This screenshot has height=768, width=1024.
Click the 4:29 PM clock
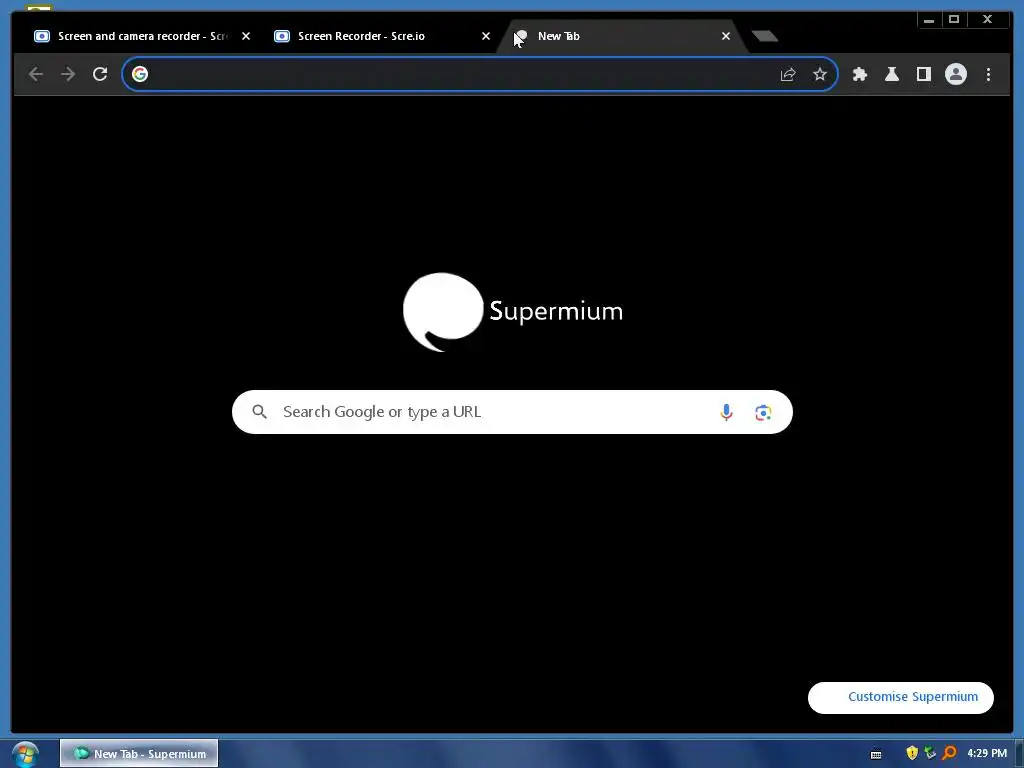tap(987, 754)
